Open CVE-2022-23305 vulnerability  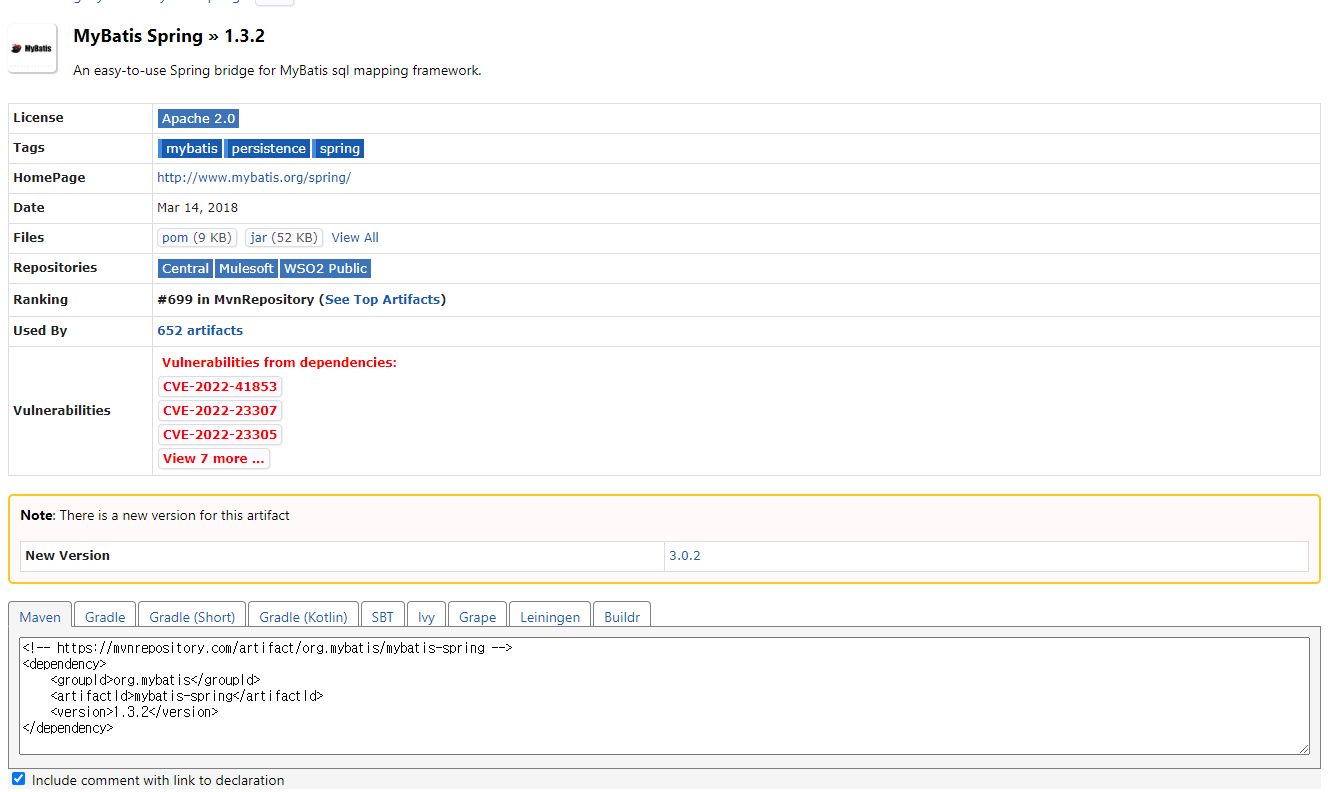click(x=220, y=435)
